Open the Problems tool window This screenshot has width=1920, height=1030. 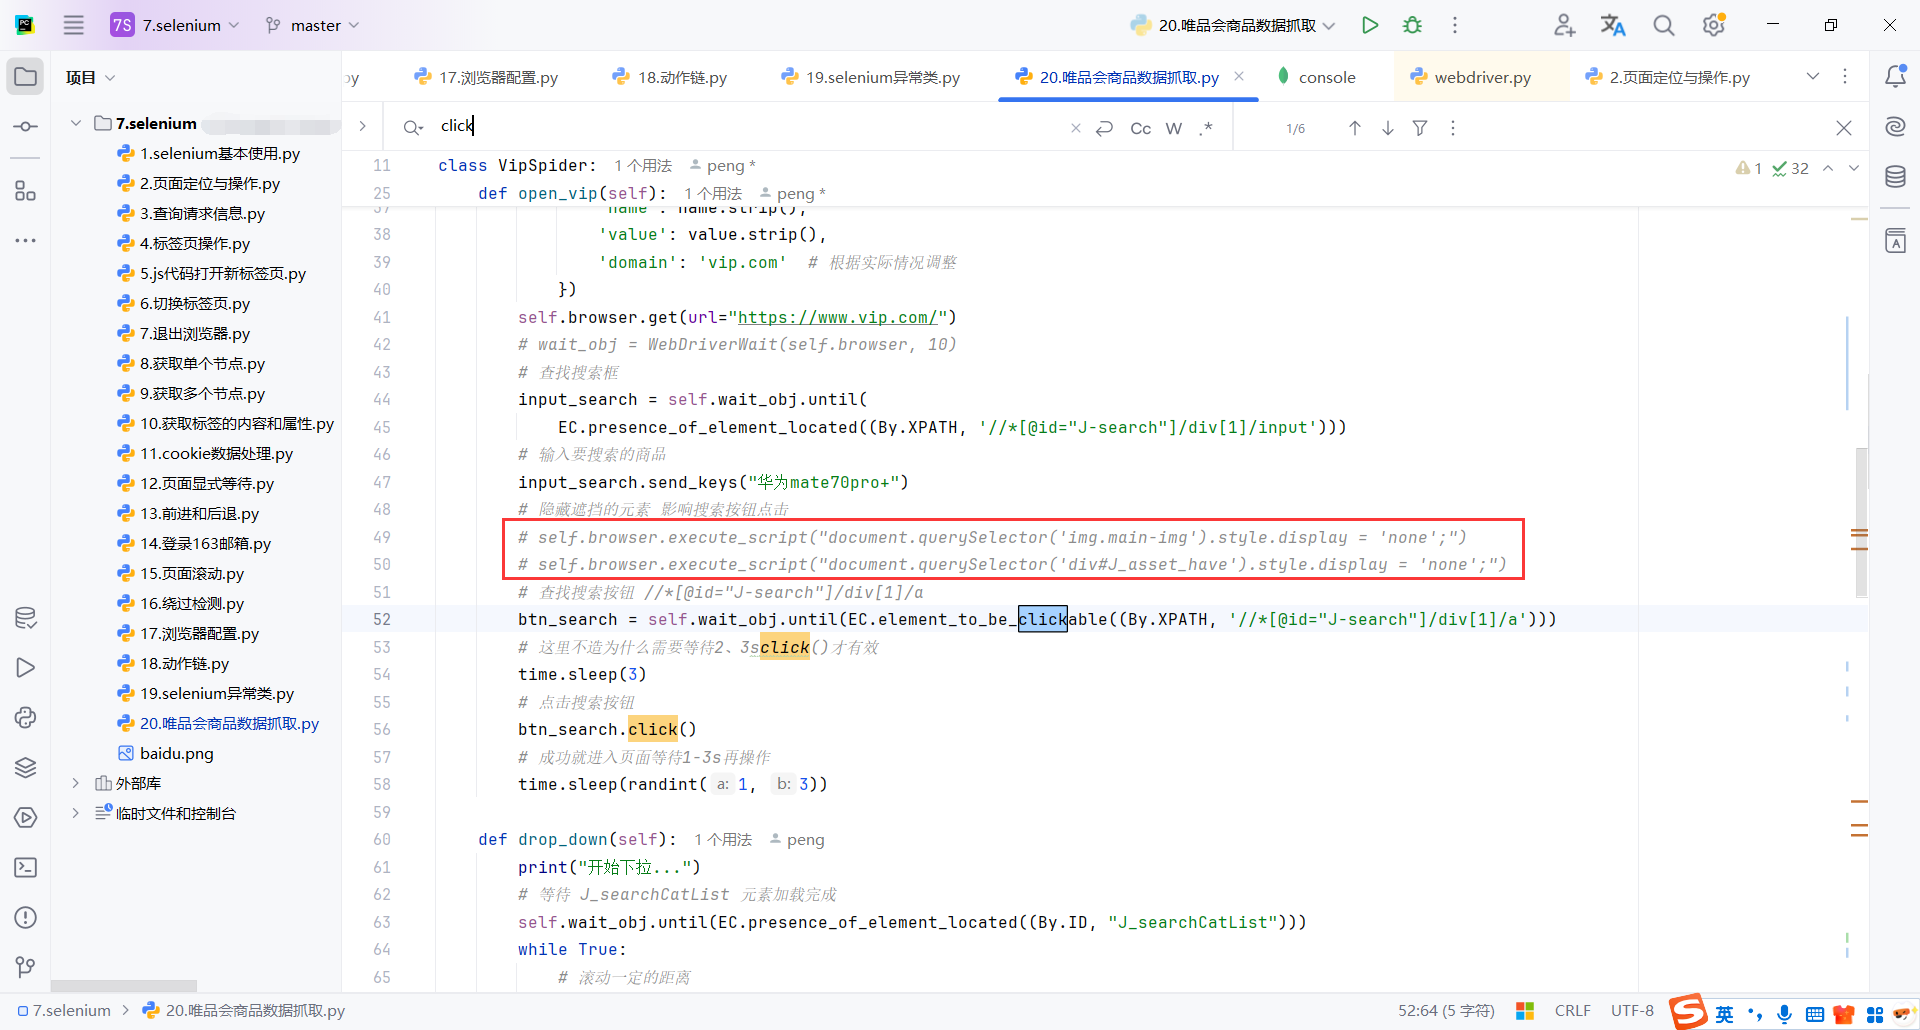click(25, 918)
